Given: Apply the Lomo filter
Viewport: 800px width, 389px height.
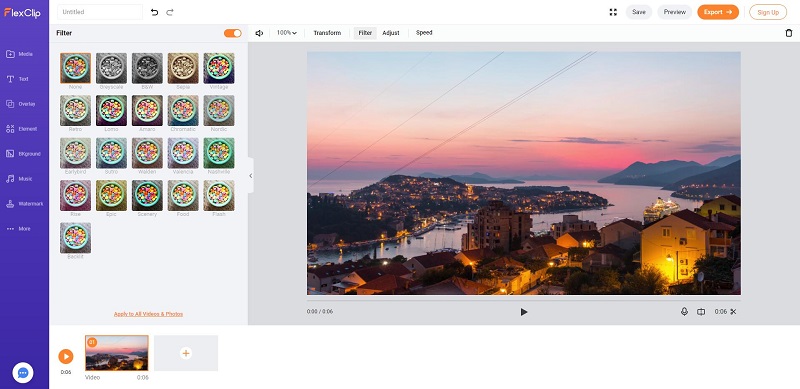Looking at the screenshot, I should pos(111,110).
